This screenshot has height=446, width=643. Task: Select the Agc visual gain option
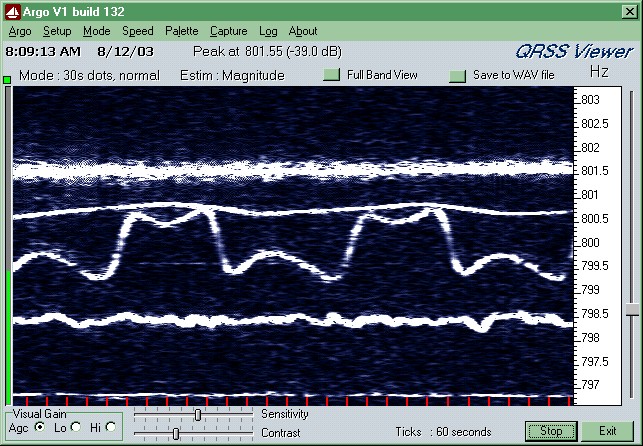(40, 427)
